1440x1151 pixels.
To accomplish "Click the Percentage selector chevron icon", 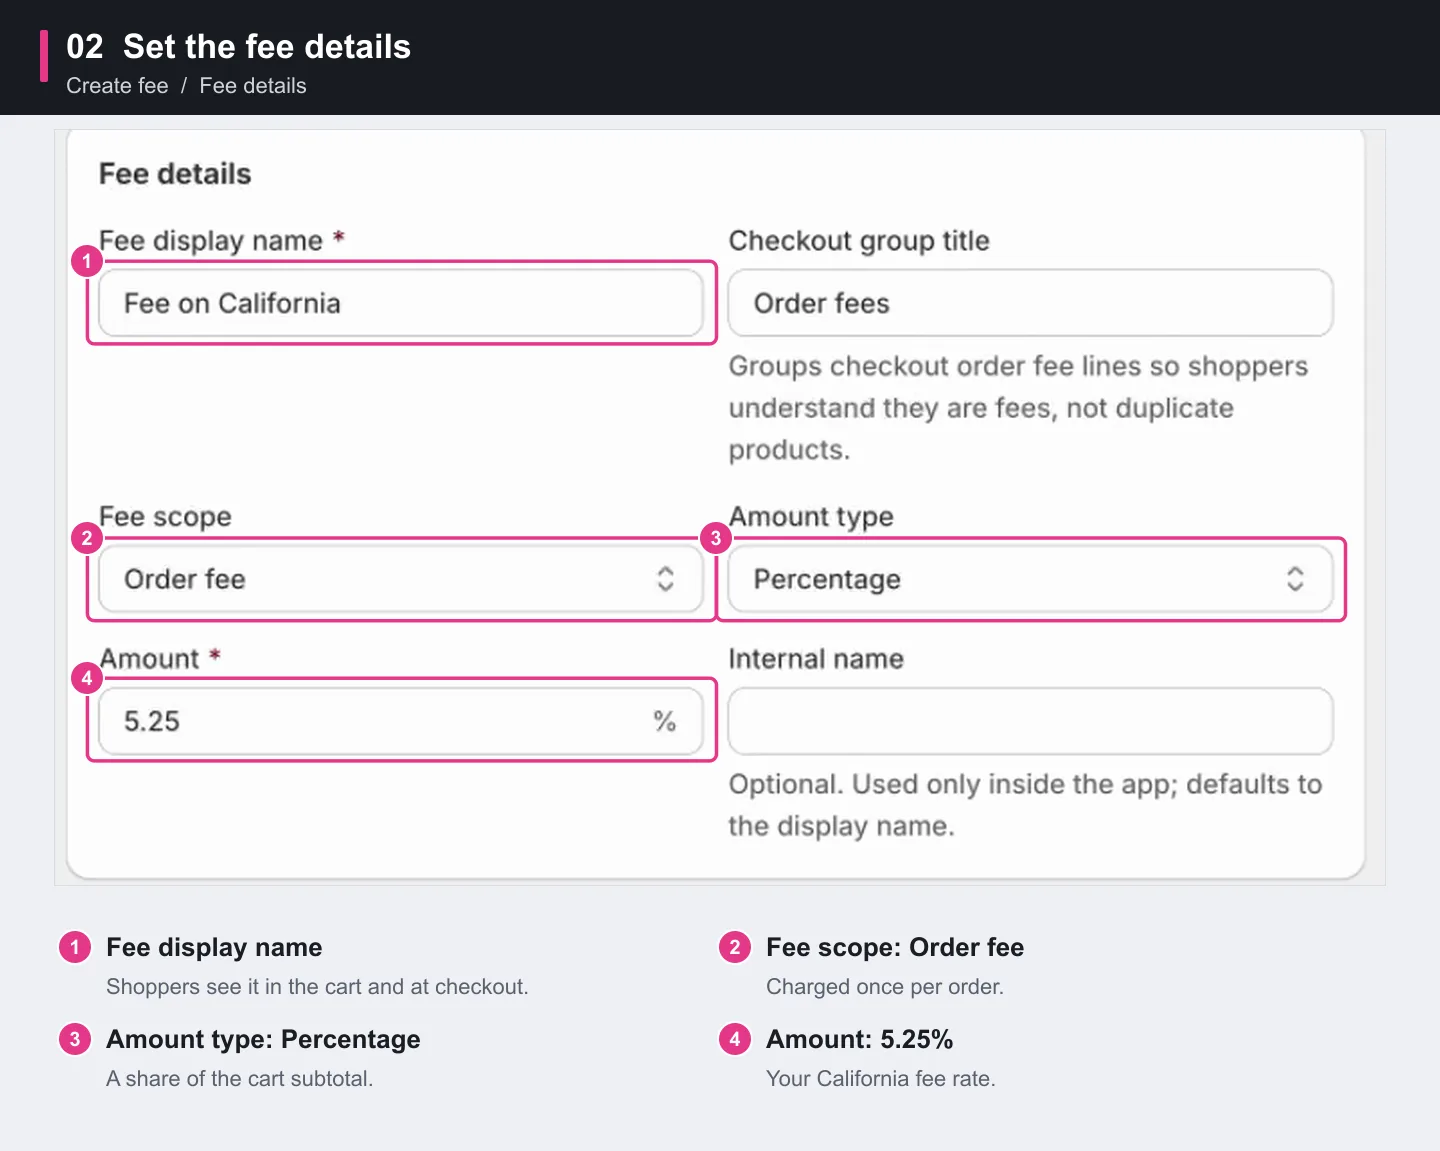I will point(1295,579).
